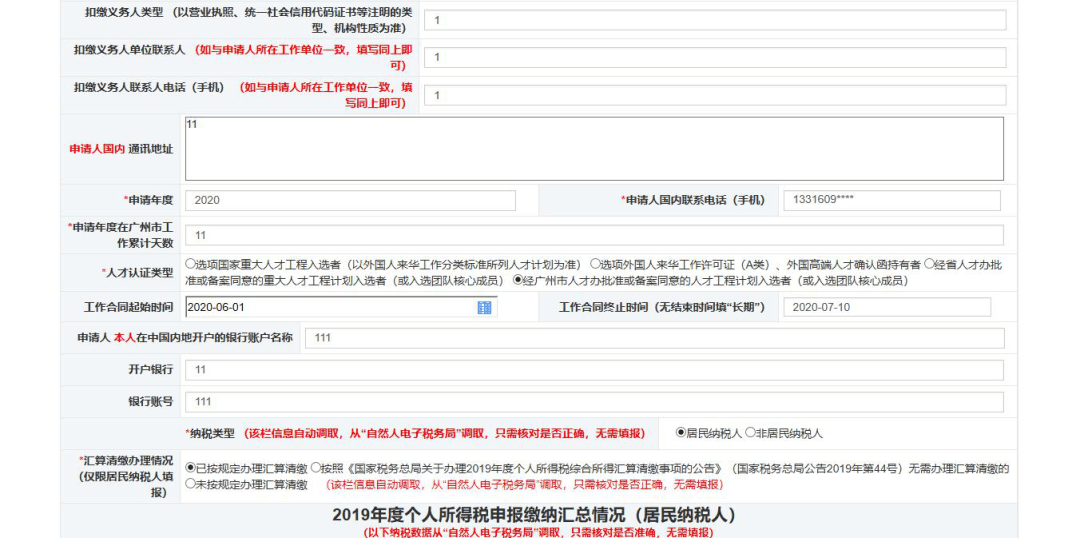The width and height of the screenshot is (1080, 538).
Task: Select the 居民纳税人 radio option
Action: click(681, 433)
